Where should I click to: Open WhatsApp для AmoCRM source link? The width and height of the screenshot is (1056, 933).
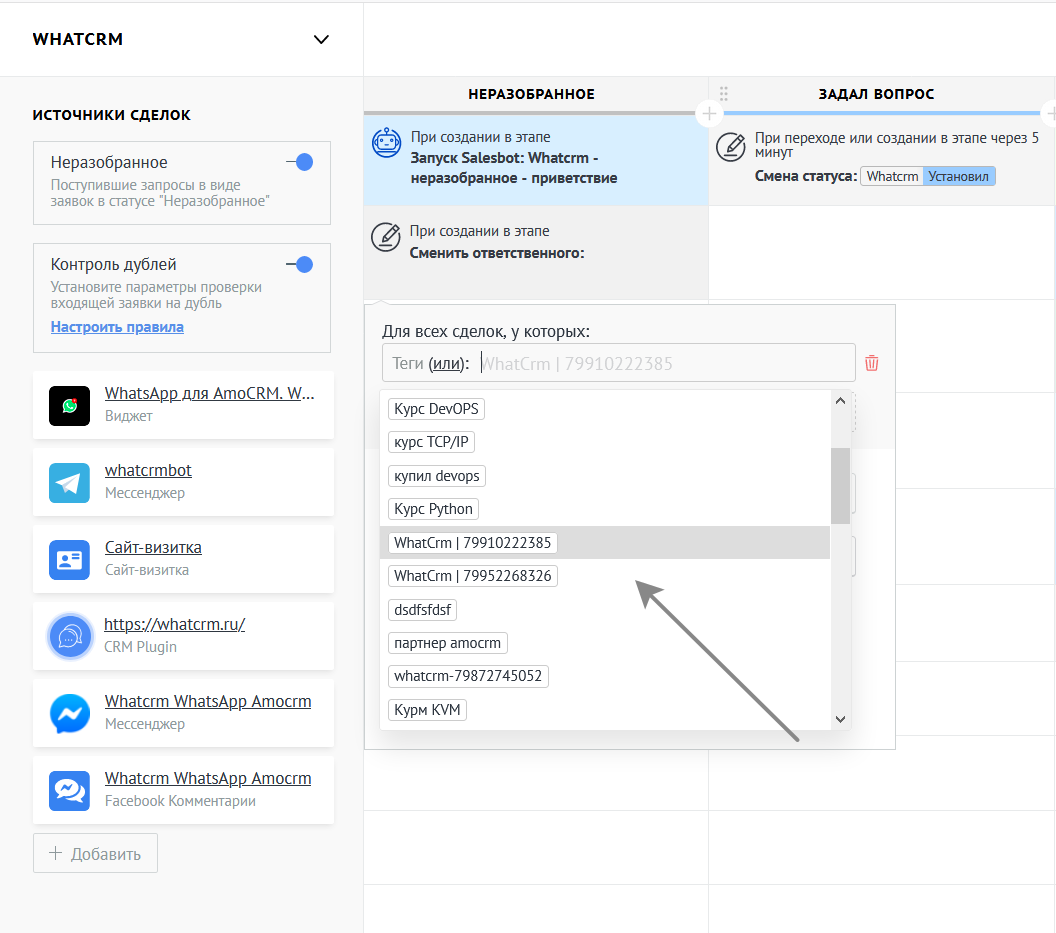point(209,393)
